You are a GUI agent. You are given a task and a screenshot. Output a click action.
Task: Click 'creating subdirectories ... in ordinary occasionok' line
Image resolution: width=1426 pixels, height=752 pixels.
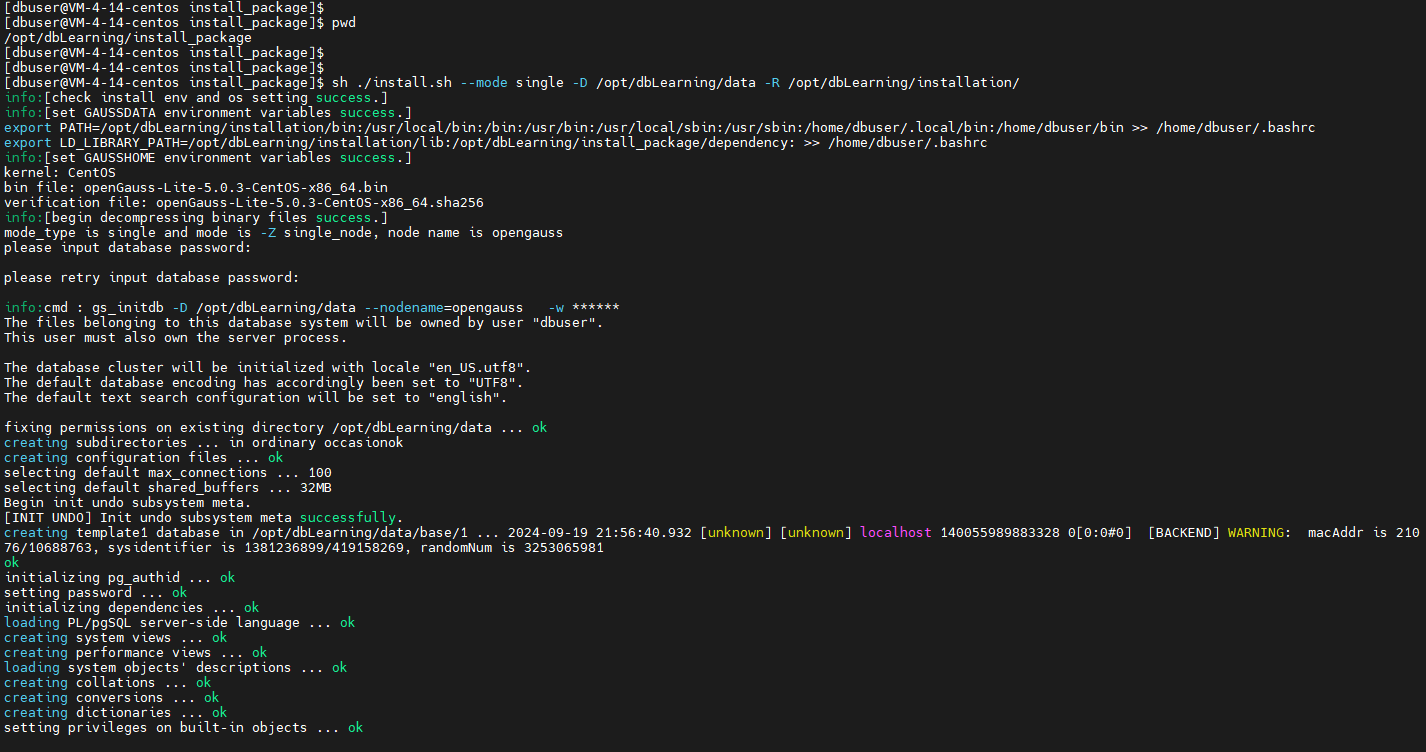(204, 442)
